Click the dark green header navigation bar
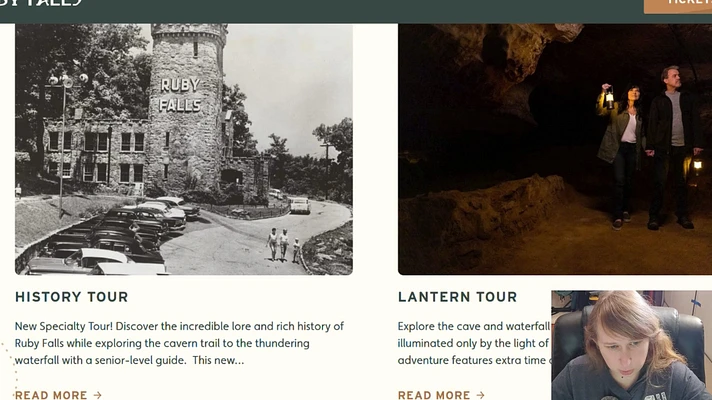Screen dimensions: 712x400 pos(356,11)
